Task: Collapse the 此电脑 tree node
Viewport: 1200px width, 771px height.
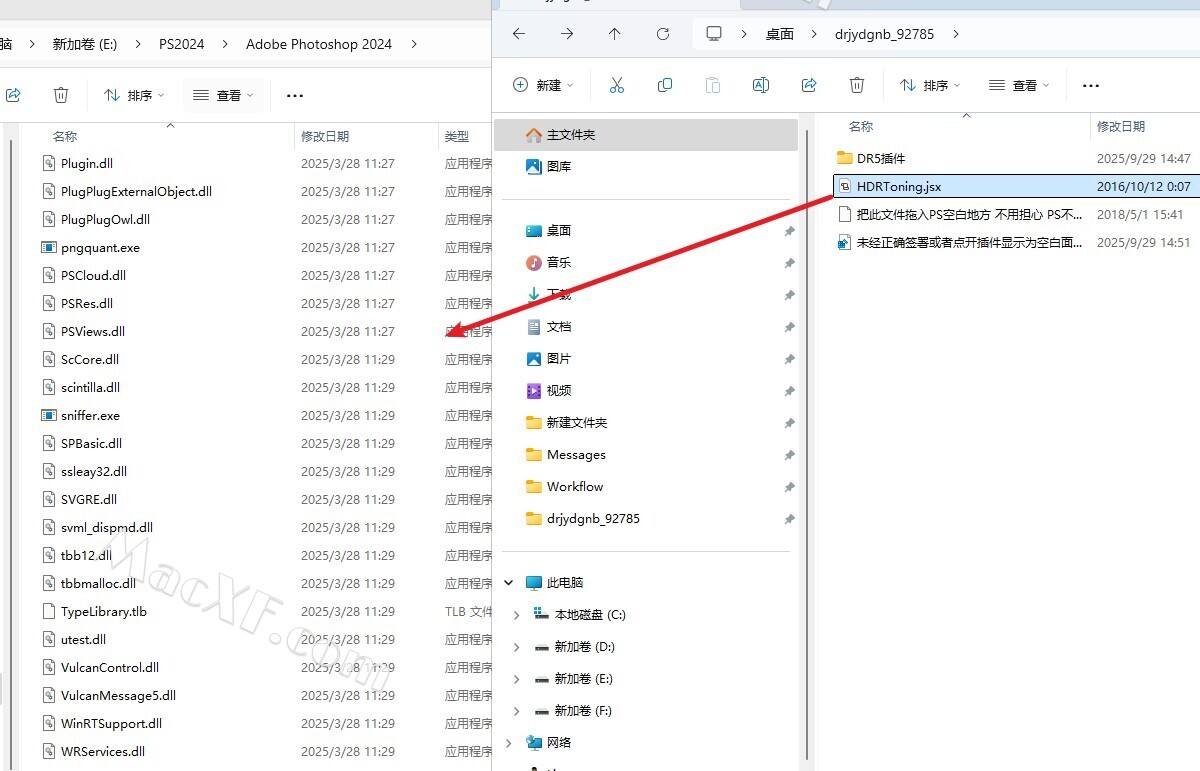Action: (x=509, y=583)
